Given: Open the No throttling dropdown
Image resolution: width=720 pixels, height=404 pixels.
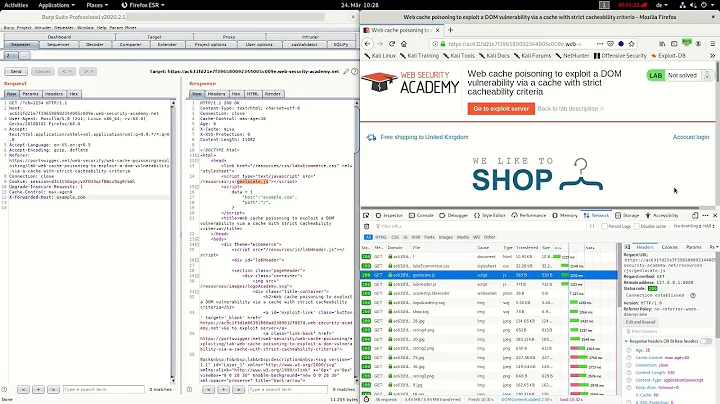Looking at the screenshot, I should tap(687, 226).
